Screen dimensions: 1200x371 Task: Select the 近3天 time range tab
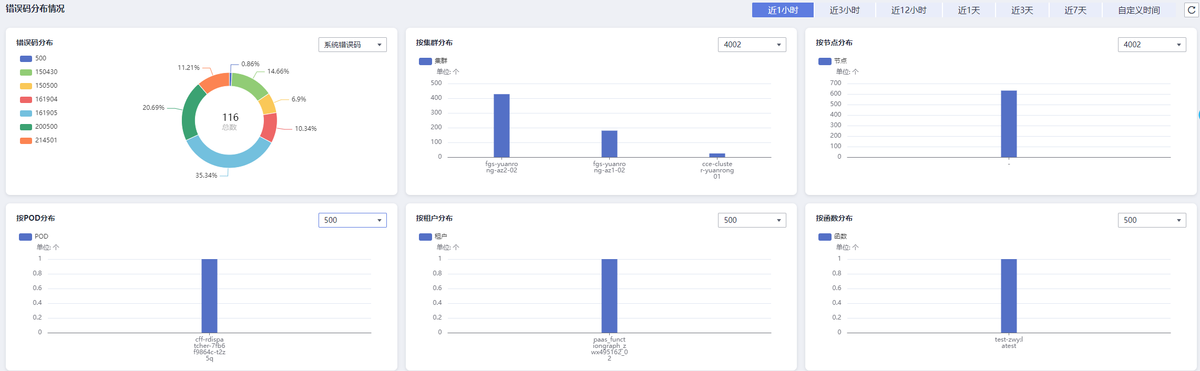click(x=1021, y=10)
